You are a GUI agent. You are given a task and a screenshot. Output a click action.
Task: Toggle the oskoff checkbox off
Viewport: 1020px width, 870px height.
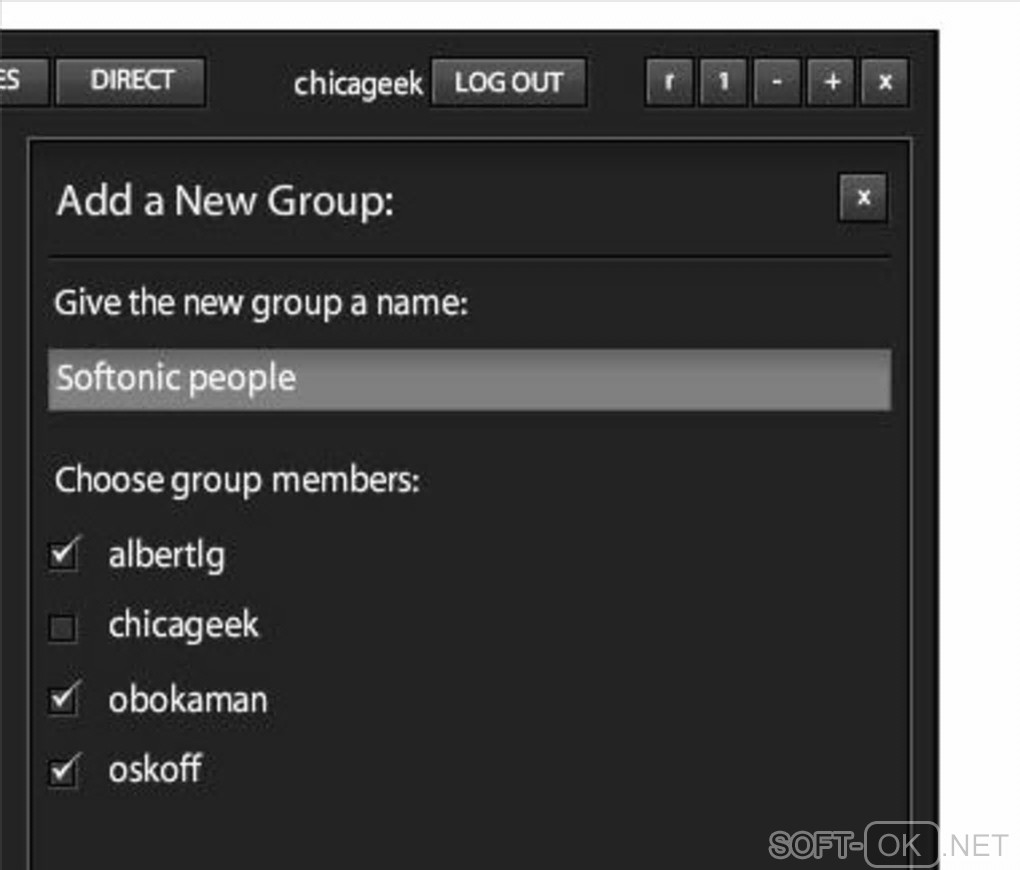tap(63, 770)
